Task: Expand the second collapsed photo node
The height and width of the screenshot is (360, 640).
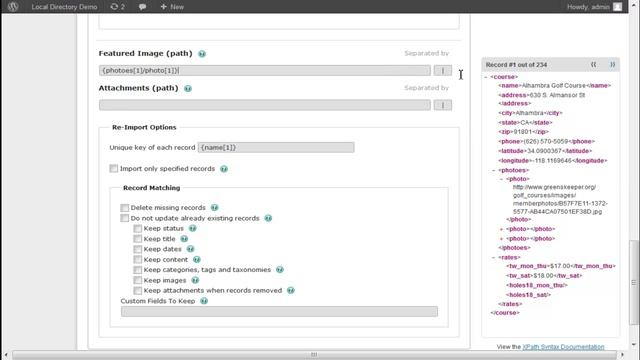Action: (501, 229)
